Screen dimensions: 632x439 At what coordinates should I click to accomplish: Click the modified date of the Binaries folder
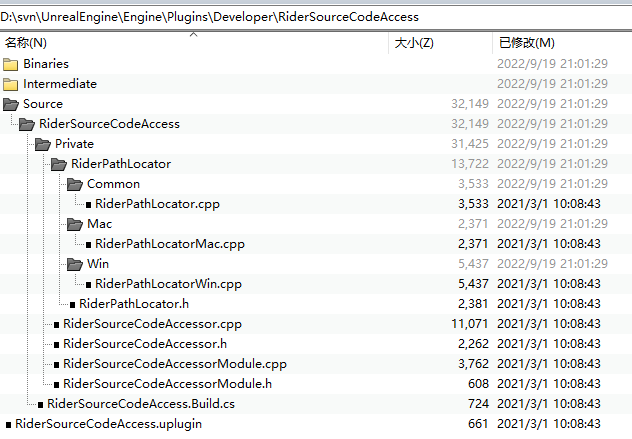point(552,64)
